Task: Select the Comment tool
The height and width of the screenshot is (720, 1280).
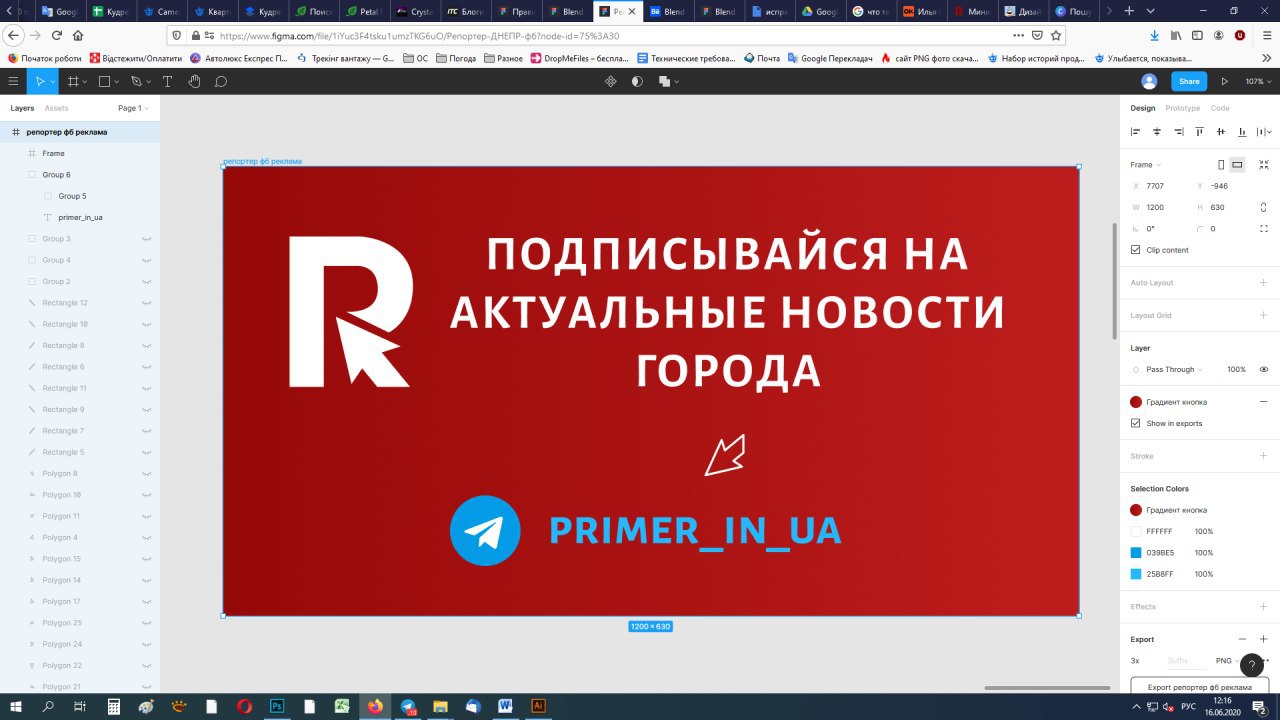Action: click(x=221, y=81)
